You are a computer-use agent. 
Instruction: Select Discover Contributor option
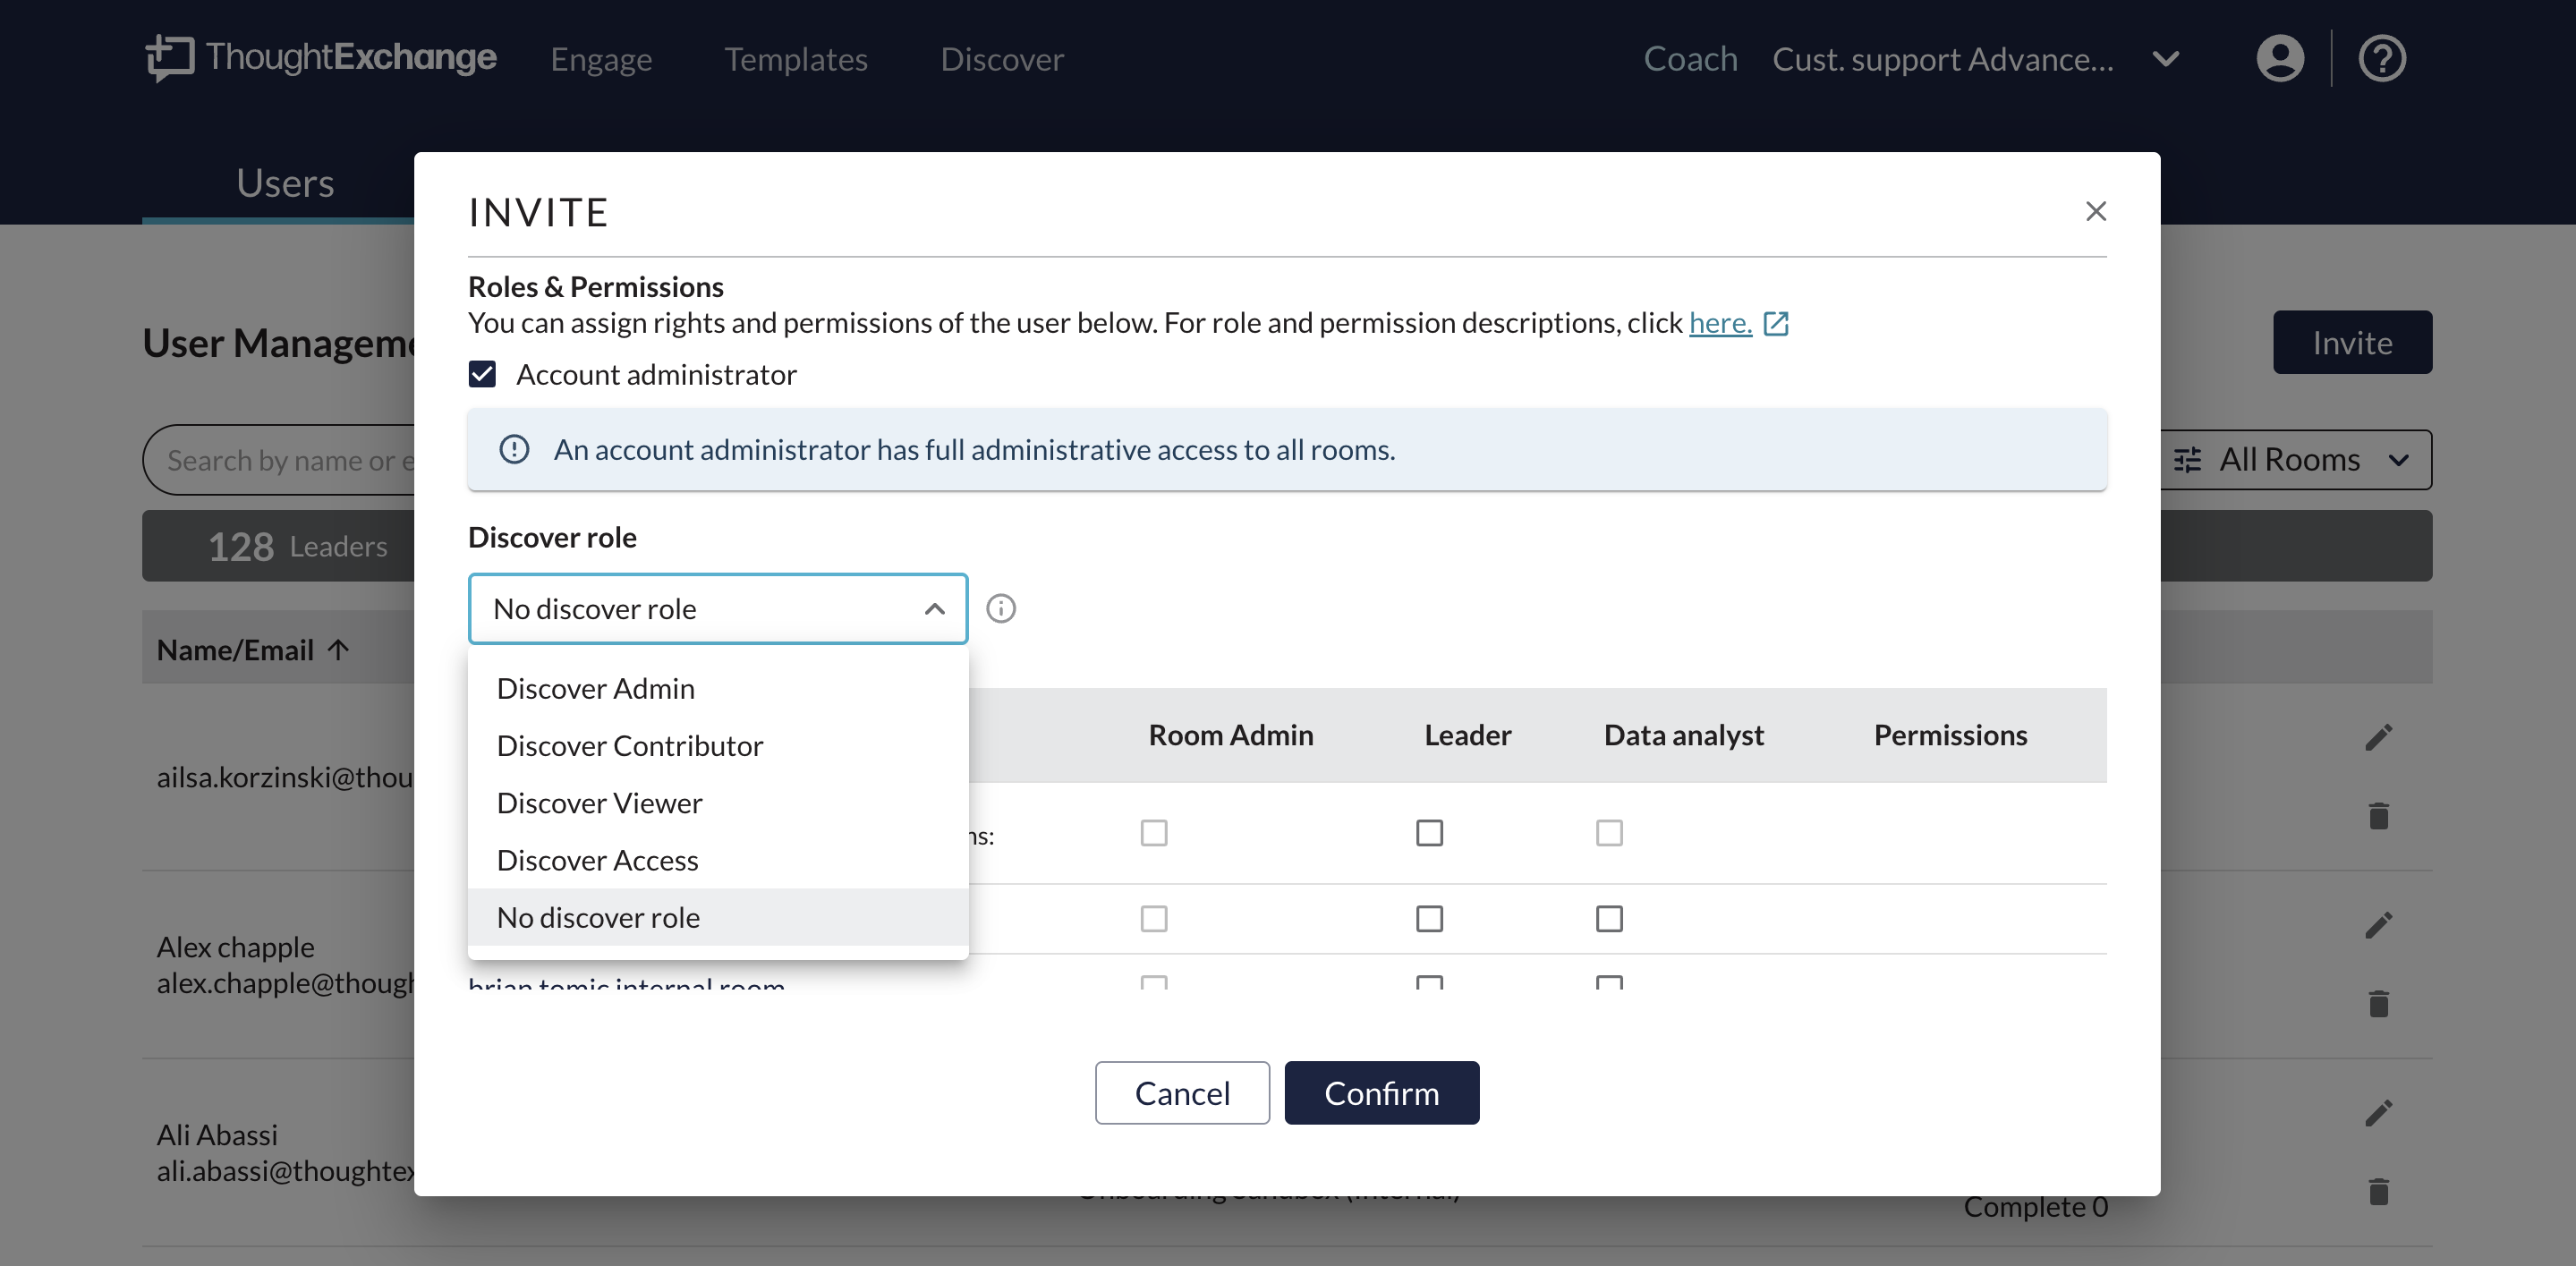click(718, 745)
